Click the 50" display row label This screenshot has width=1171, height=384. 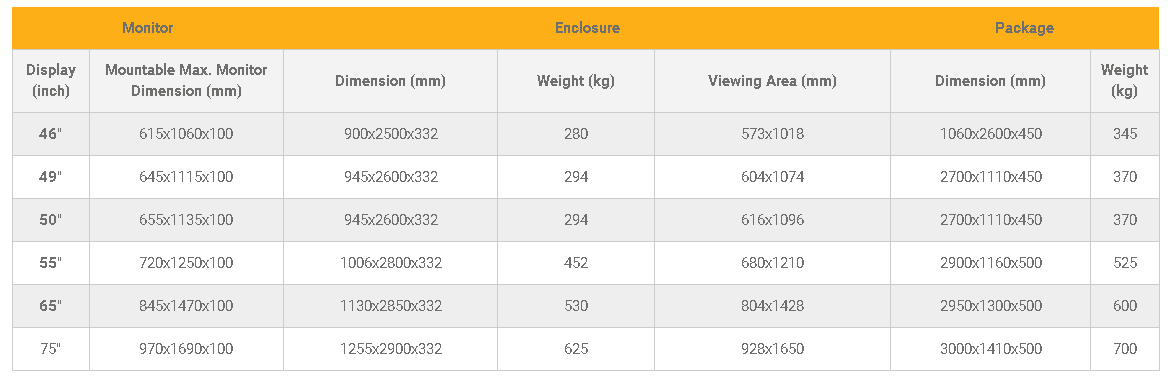point(51,220)
